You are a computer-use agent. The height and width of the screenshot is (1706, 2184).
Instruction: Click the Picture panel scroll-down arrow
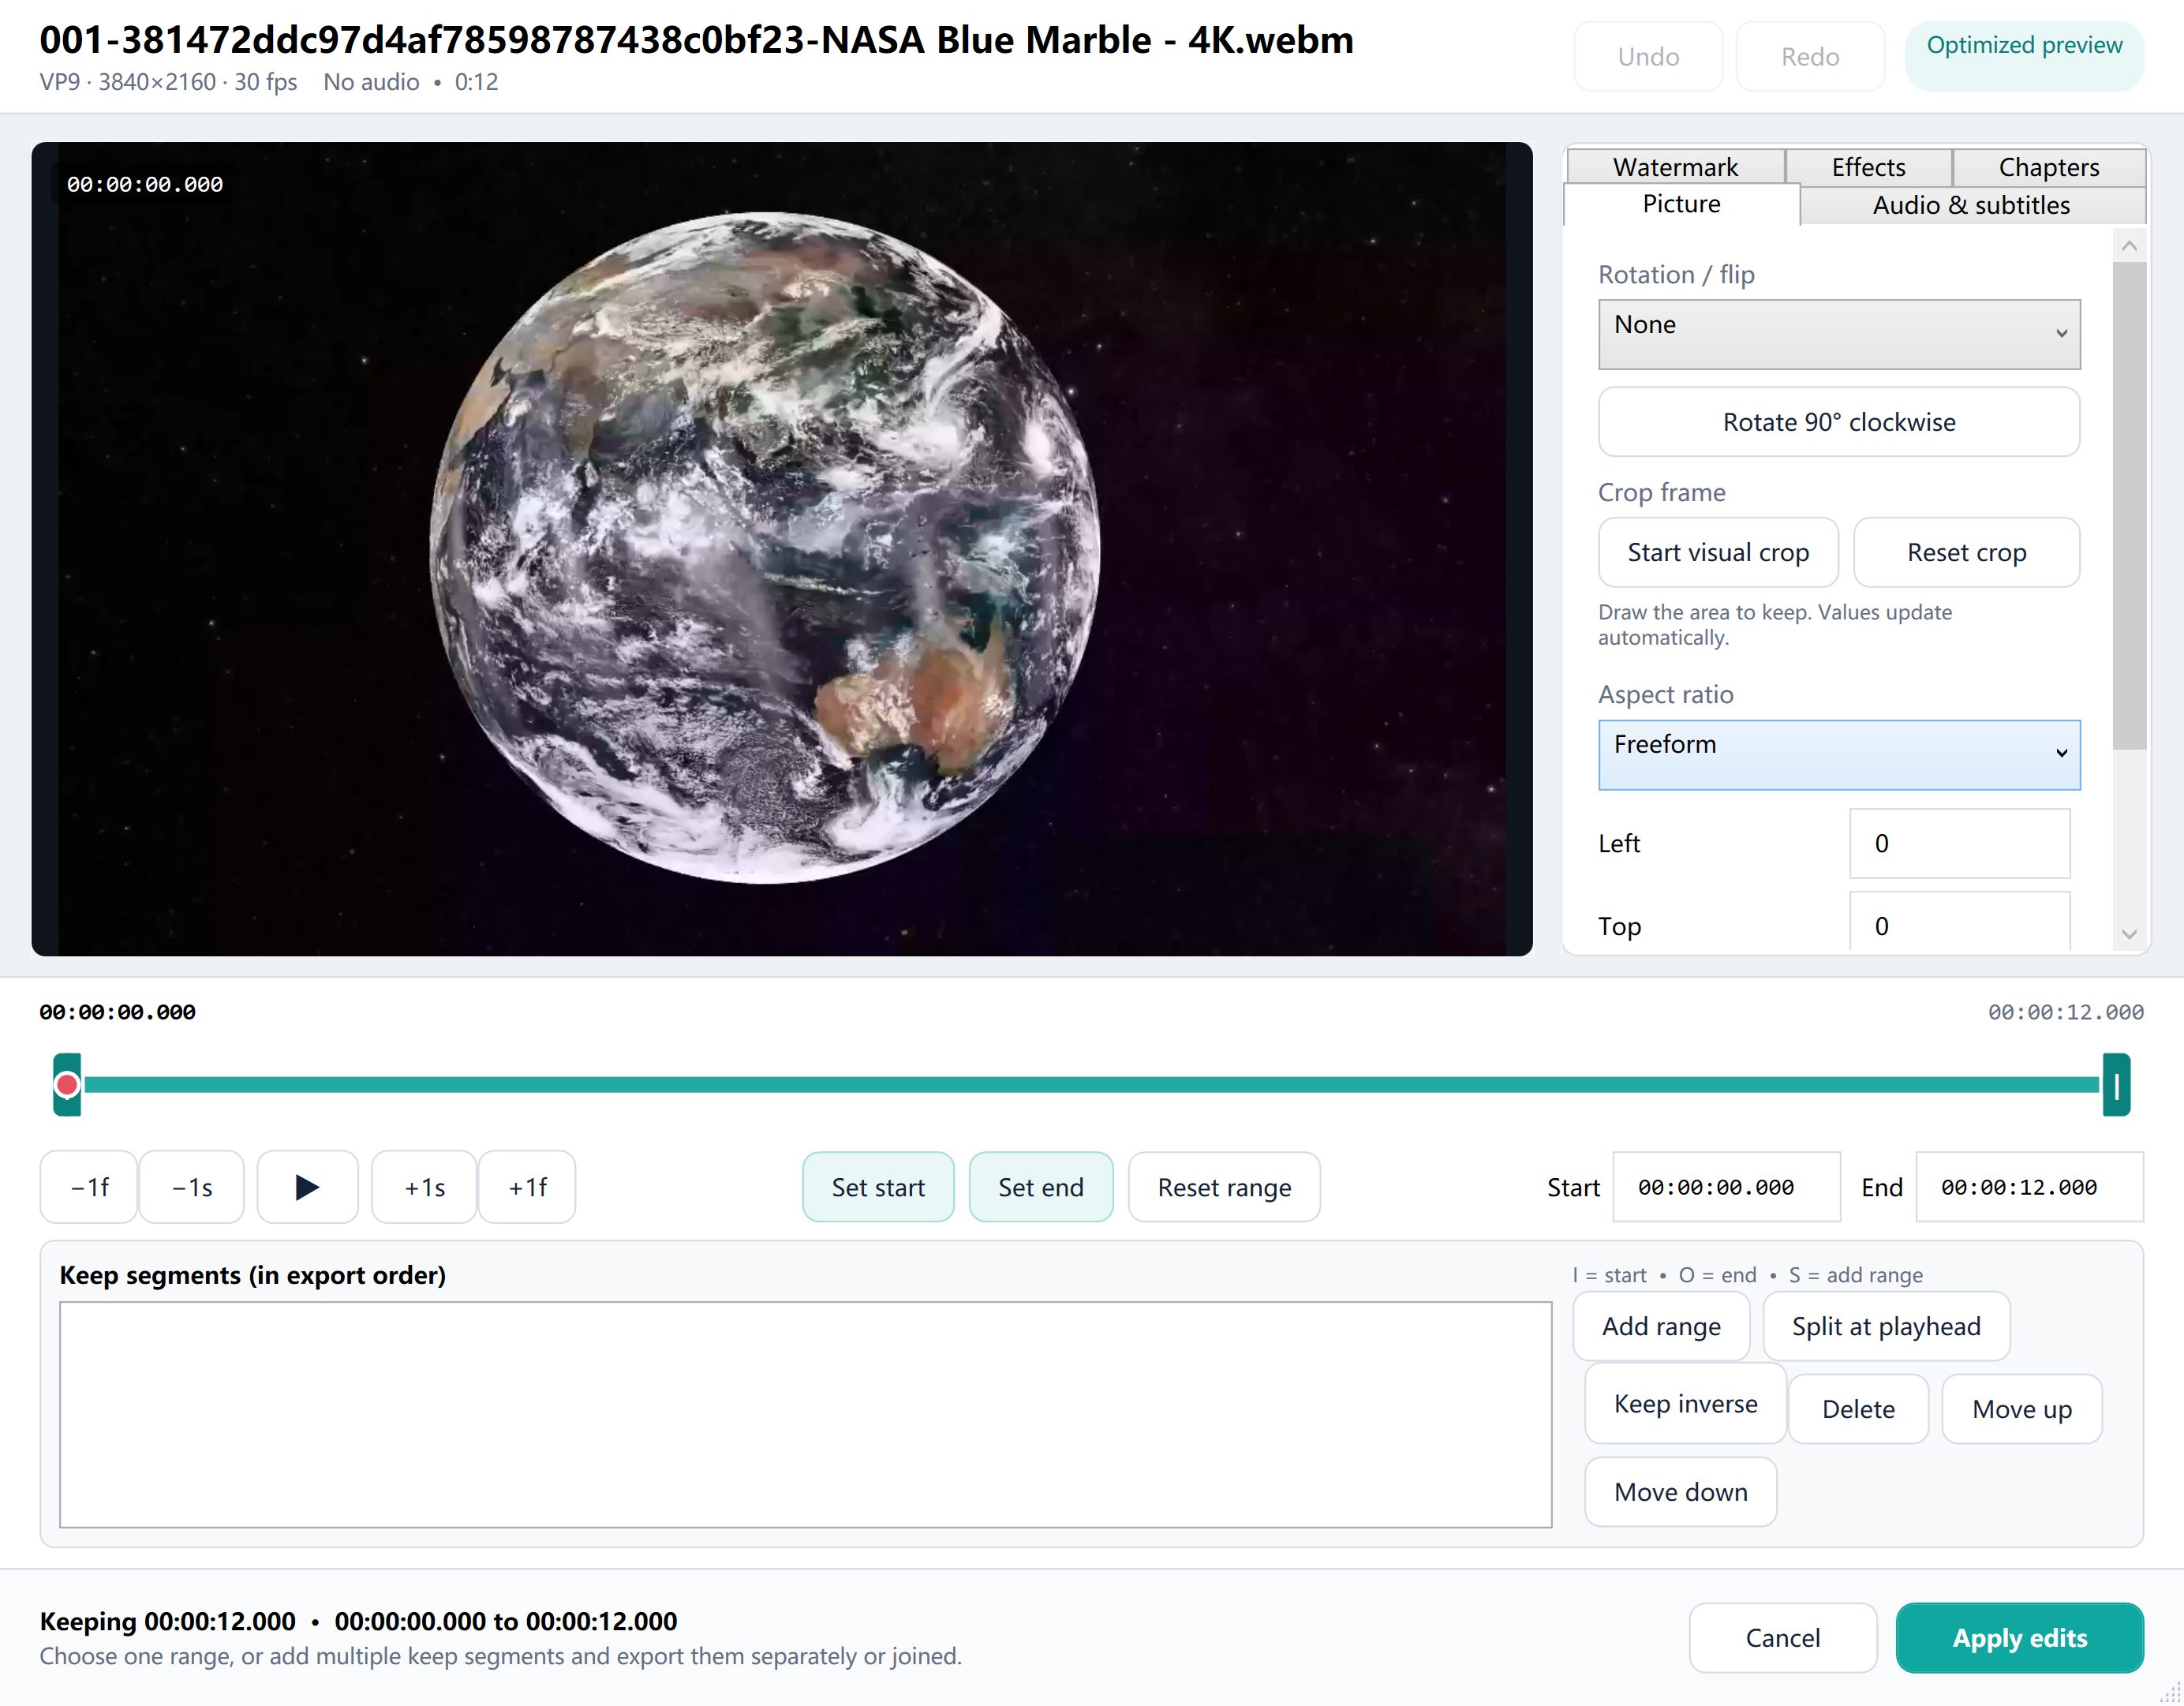point(2129,934)
